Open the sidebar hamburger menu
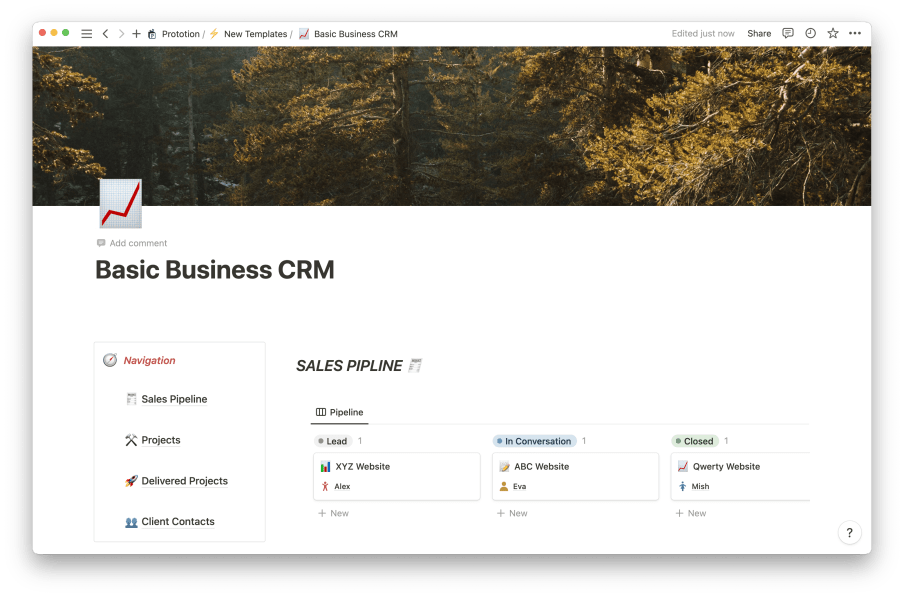This screenshot has width=904, height=597. click(86, 34)
